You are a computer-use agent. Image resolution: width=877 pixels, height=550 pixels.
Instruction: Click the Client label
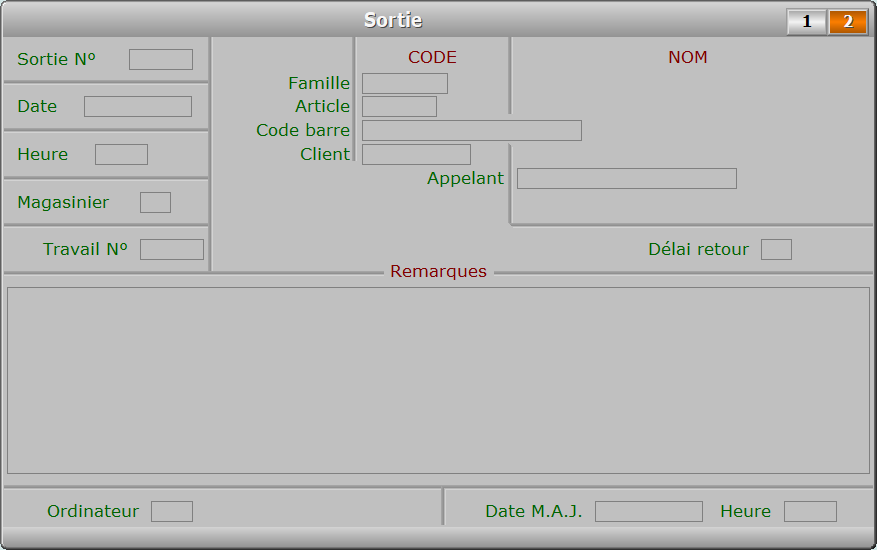(x=325, y=154)
